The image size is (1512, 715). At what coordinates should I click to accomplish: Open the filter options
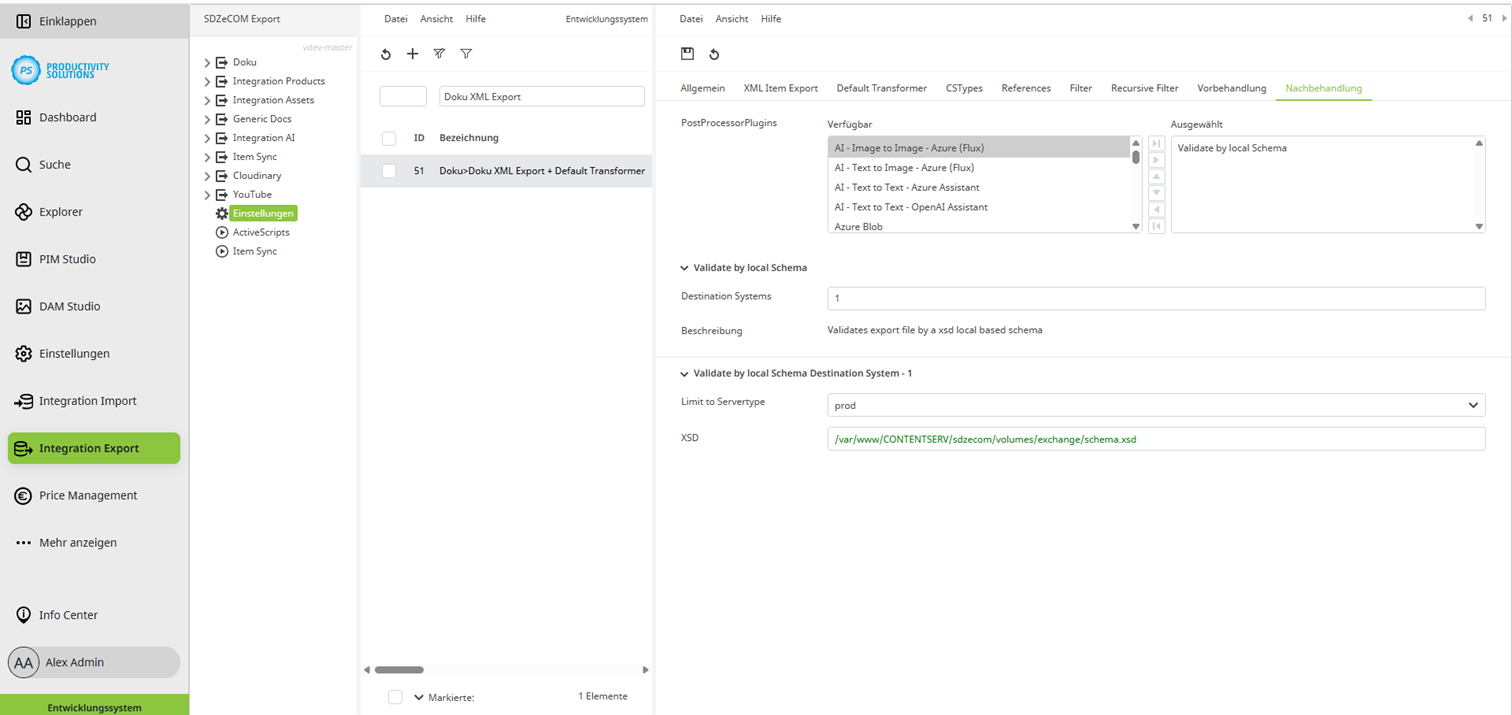tap(466, 54)
